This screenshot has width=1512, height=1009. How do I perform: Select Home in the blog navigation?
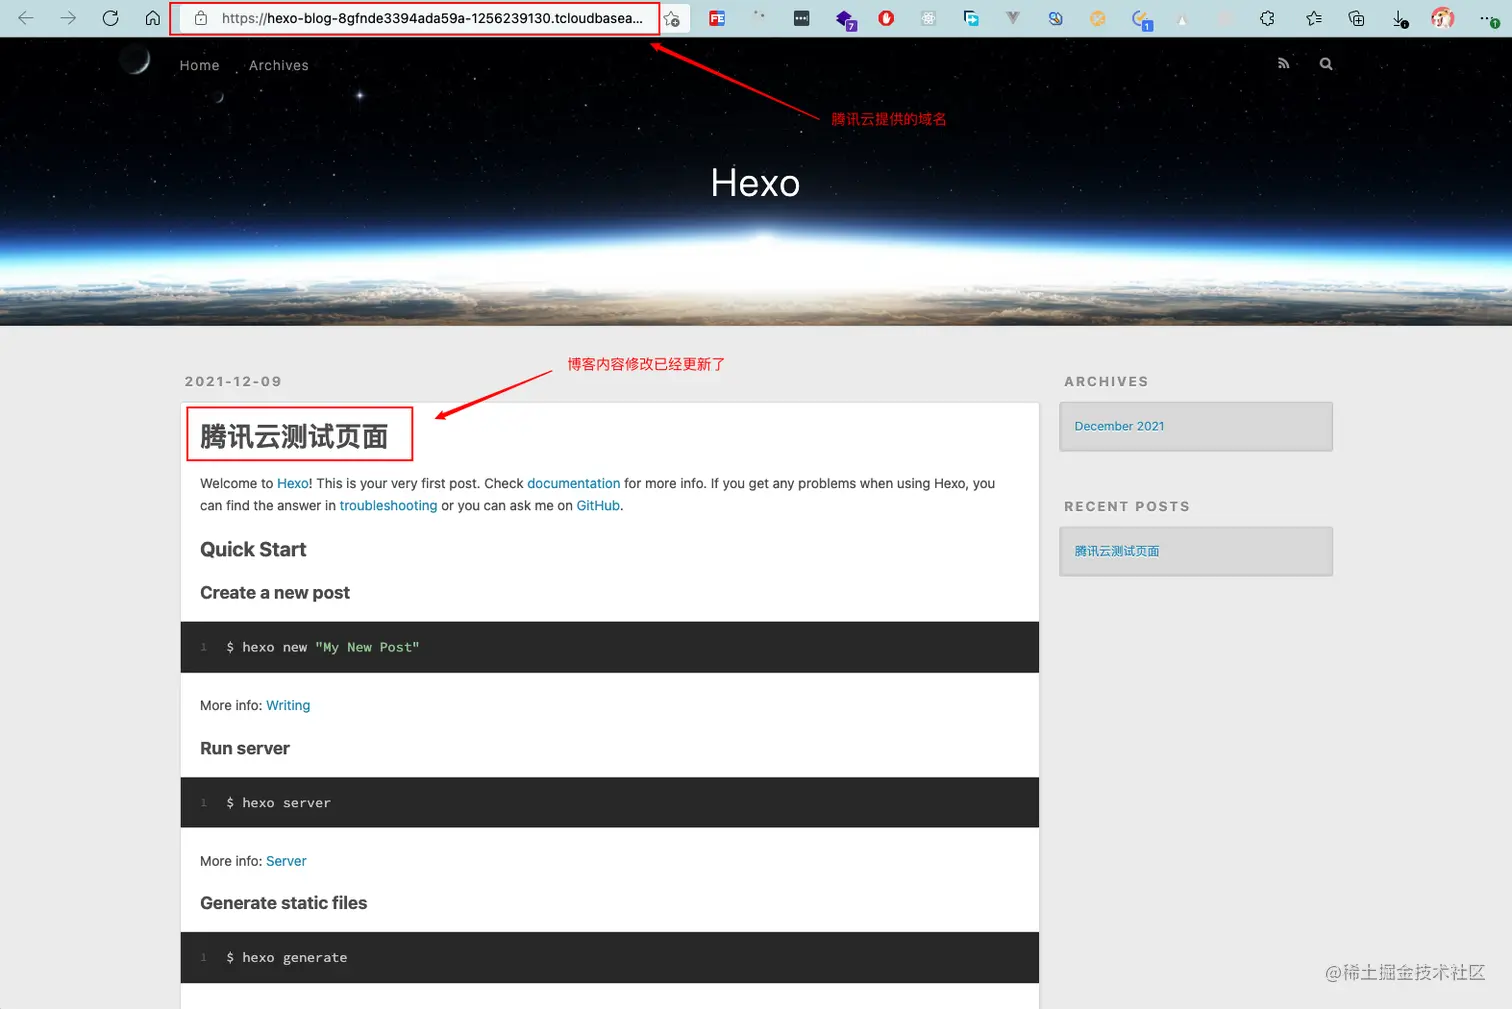(199, 65)
